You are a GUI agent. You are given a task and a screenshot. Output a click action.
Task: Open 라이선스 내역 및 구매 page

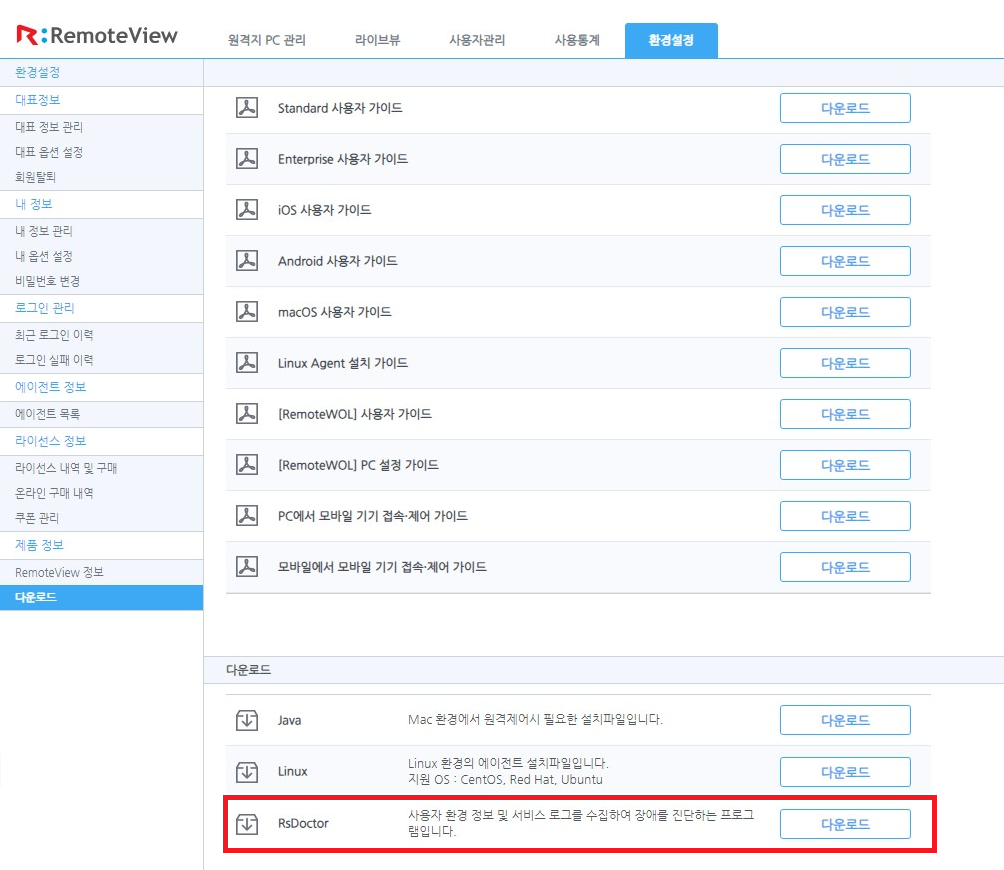67,468
